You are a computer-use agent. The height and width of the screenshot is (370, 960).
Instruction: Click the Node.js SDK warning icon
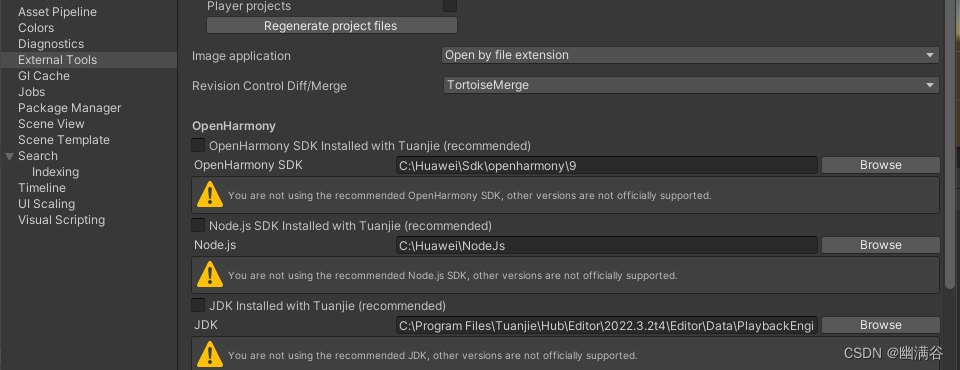pyautogui.click(x=210, y=274)
